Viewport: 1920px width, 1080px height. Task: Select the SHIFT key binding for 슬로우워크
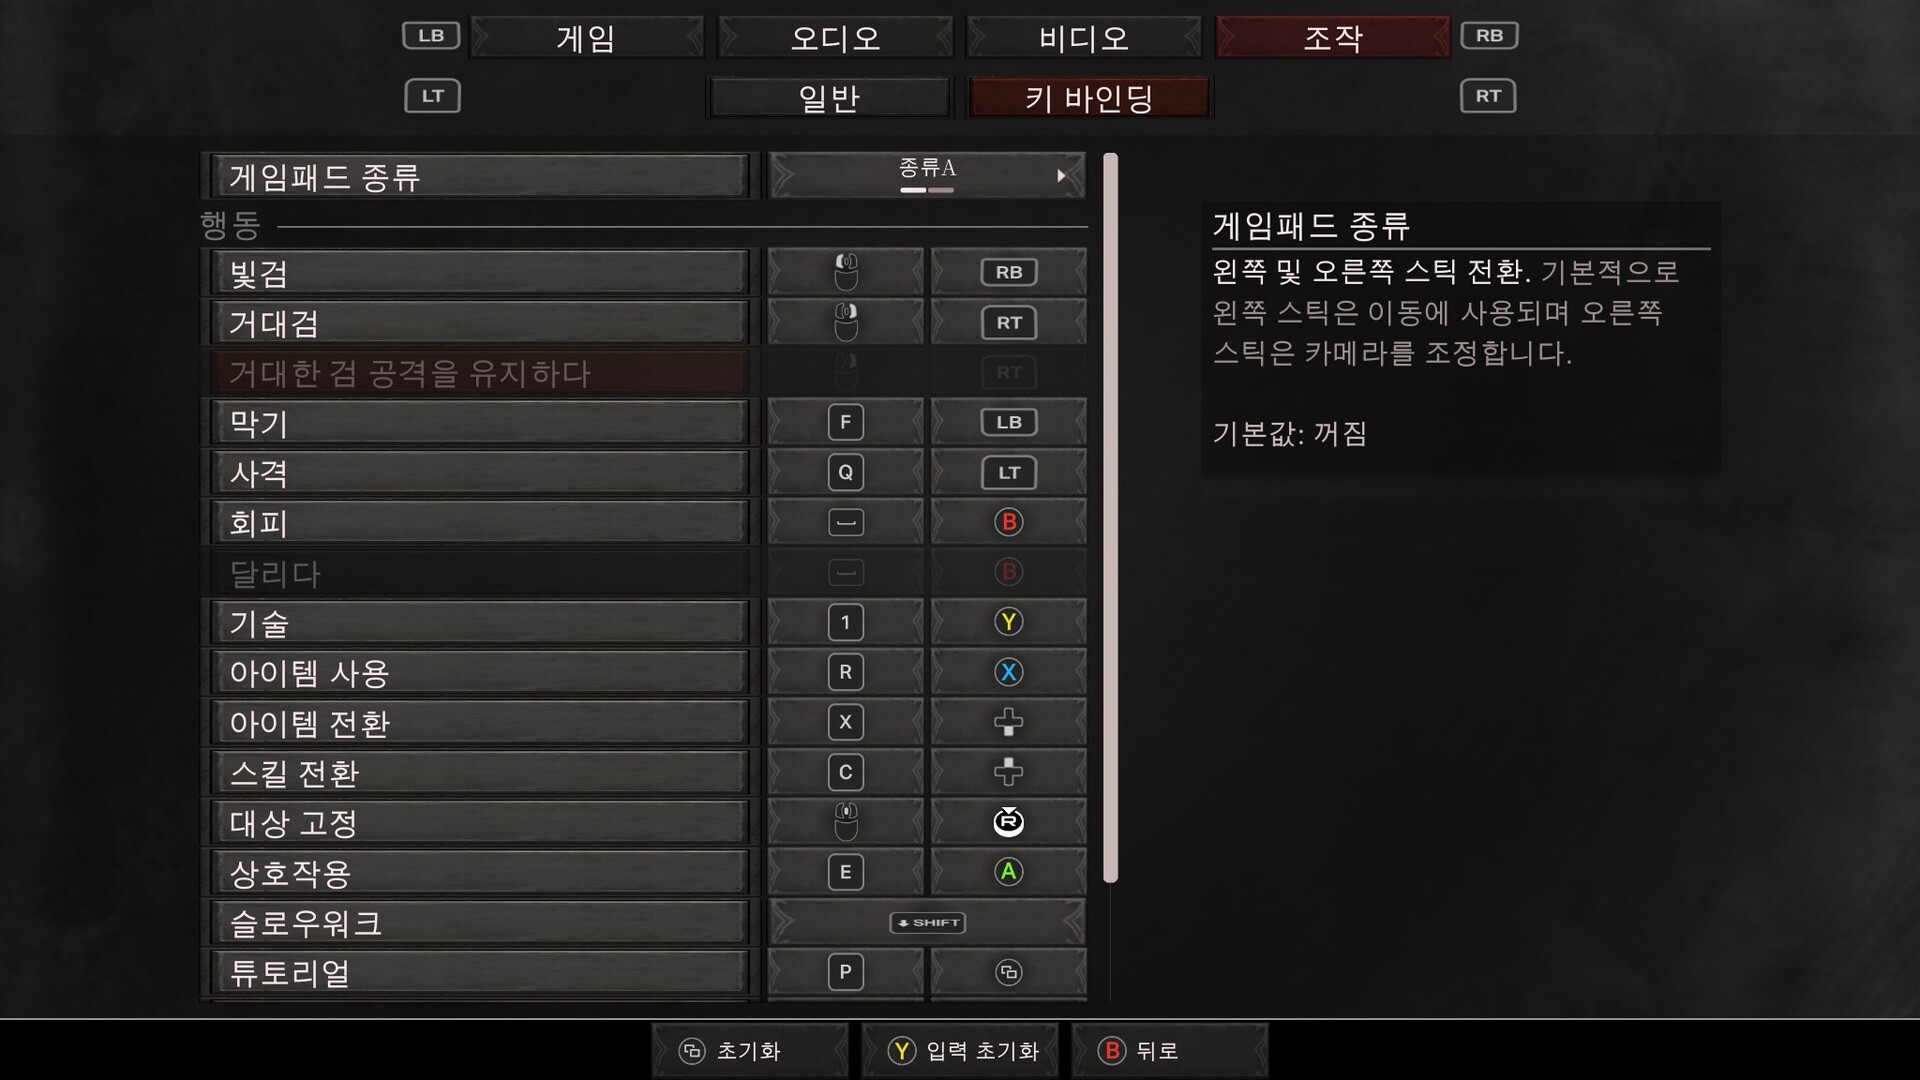[x=927, y=922]
